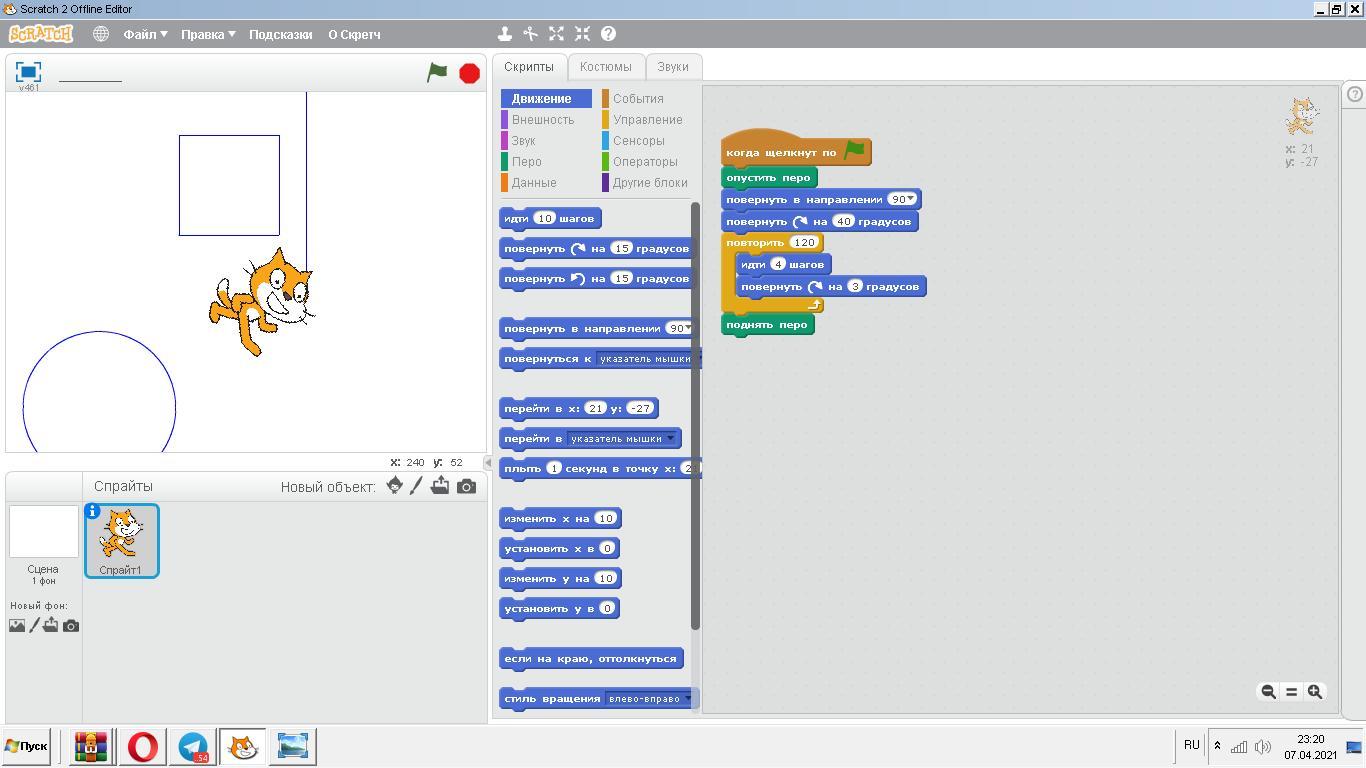Expand direction dropdown in palette block
Image resolution: width=1366 pixels, height=768 pixels.
[x=686, y=329]
